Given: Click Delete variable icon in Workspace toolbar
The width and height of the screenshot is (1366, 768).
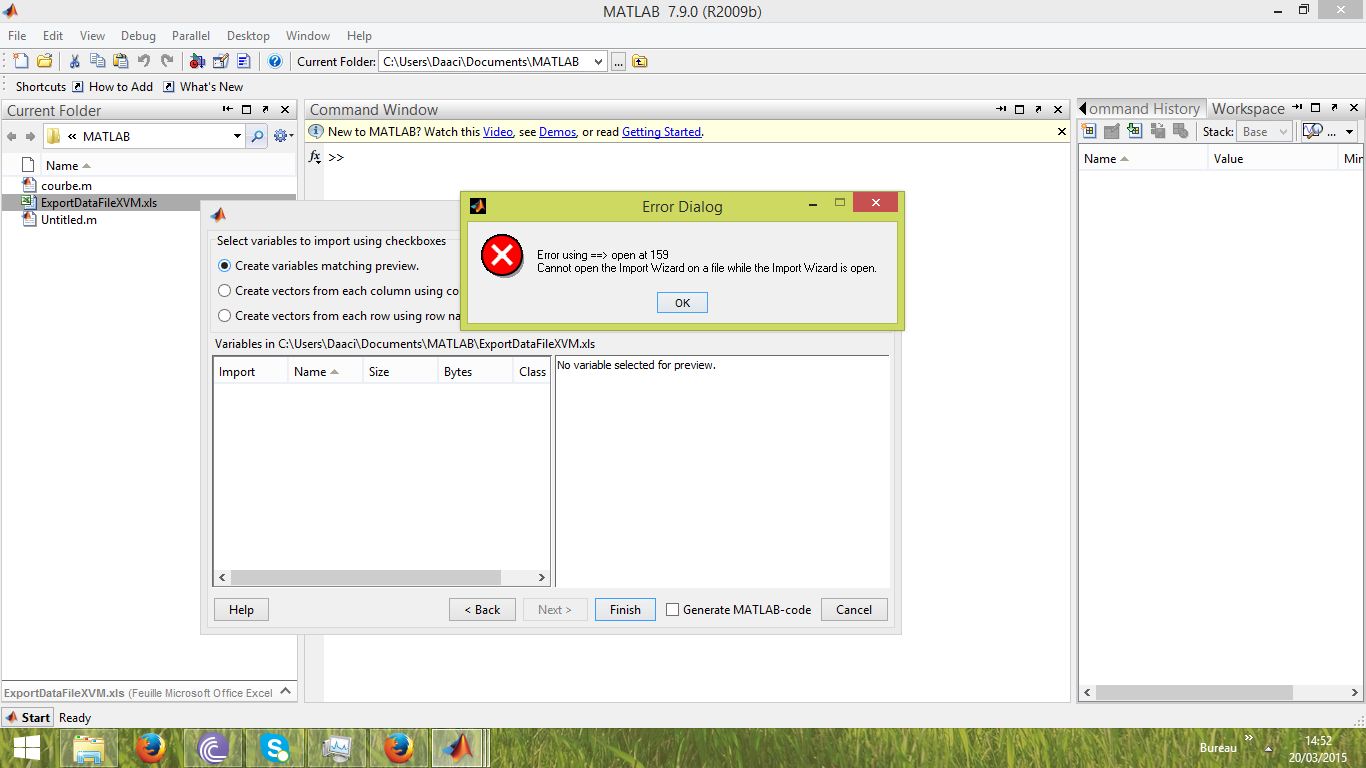Looking at the screenshot, I should coord(1181,131).
